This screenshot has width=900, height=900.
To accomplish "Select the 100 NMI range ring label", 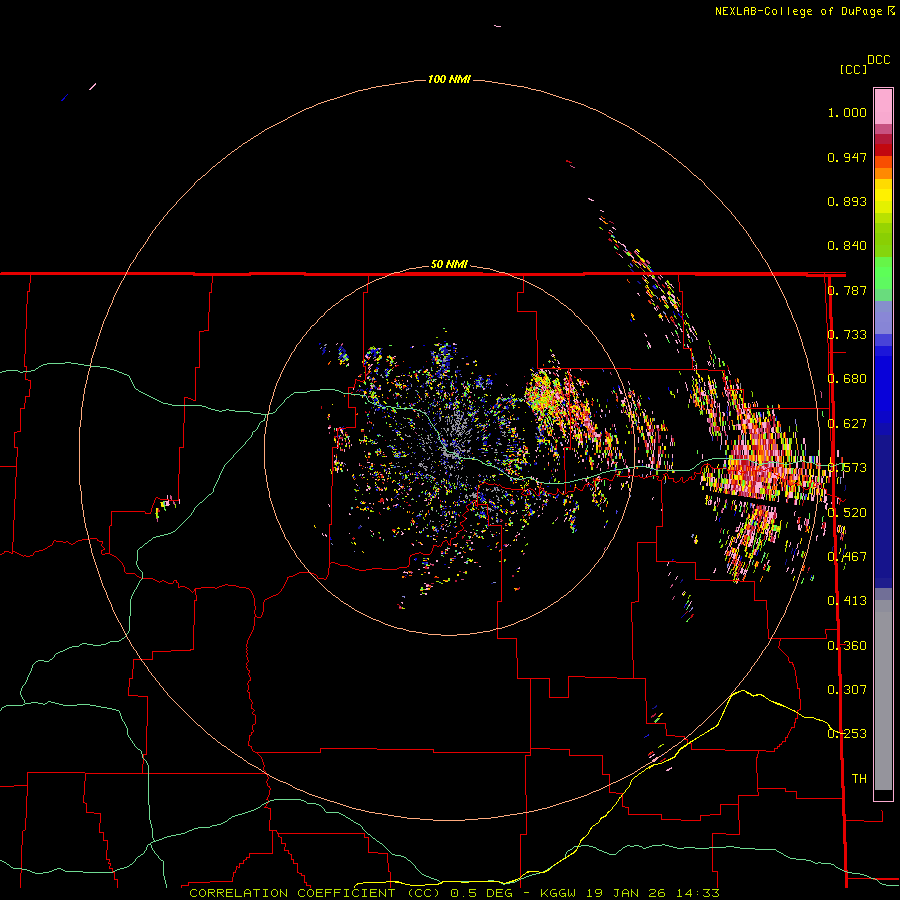I will [x=449, y=79].
